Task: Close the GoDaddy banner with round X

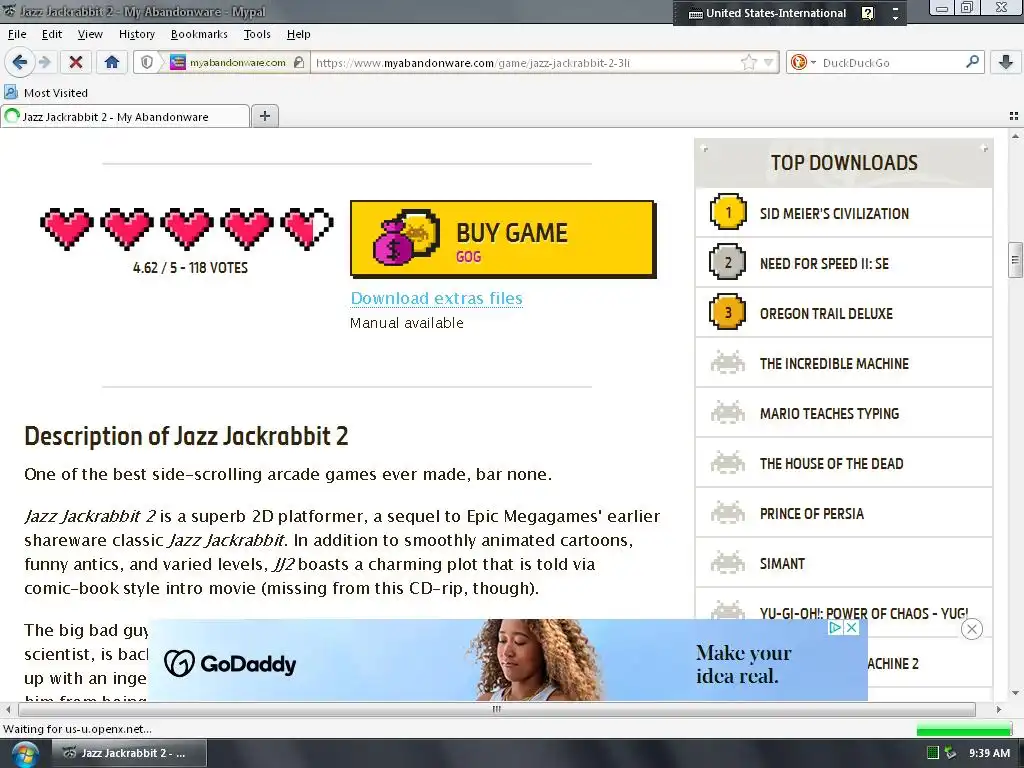Action: click(x=972, y=629)
